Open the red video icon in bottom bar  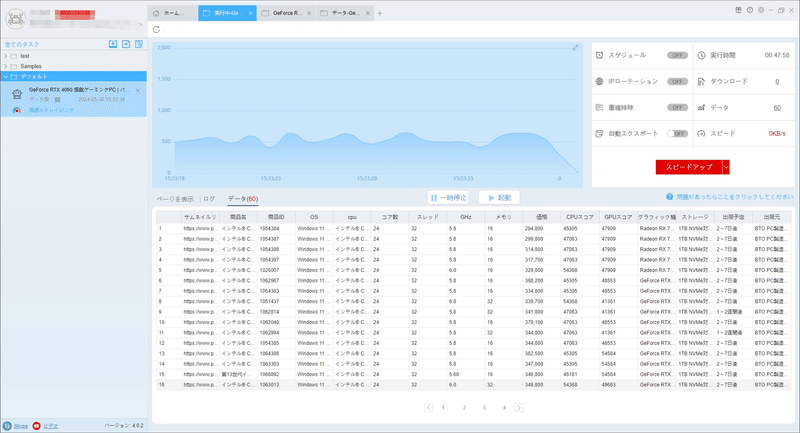[x=36, y=426]
